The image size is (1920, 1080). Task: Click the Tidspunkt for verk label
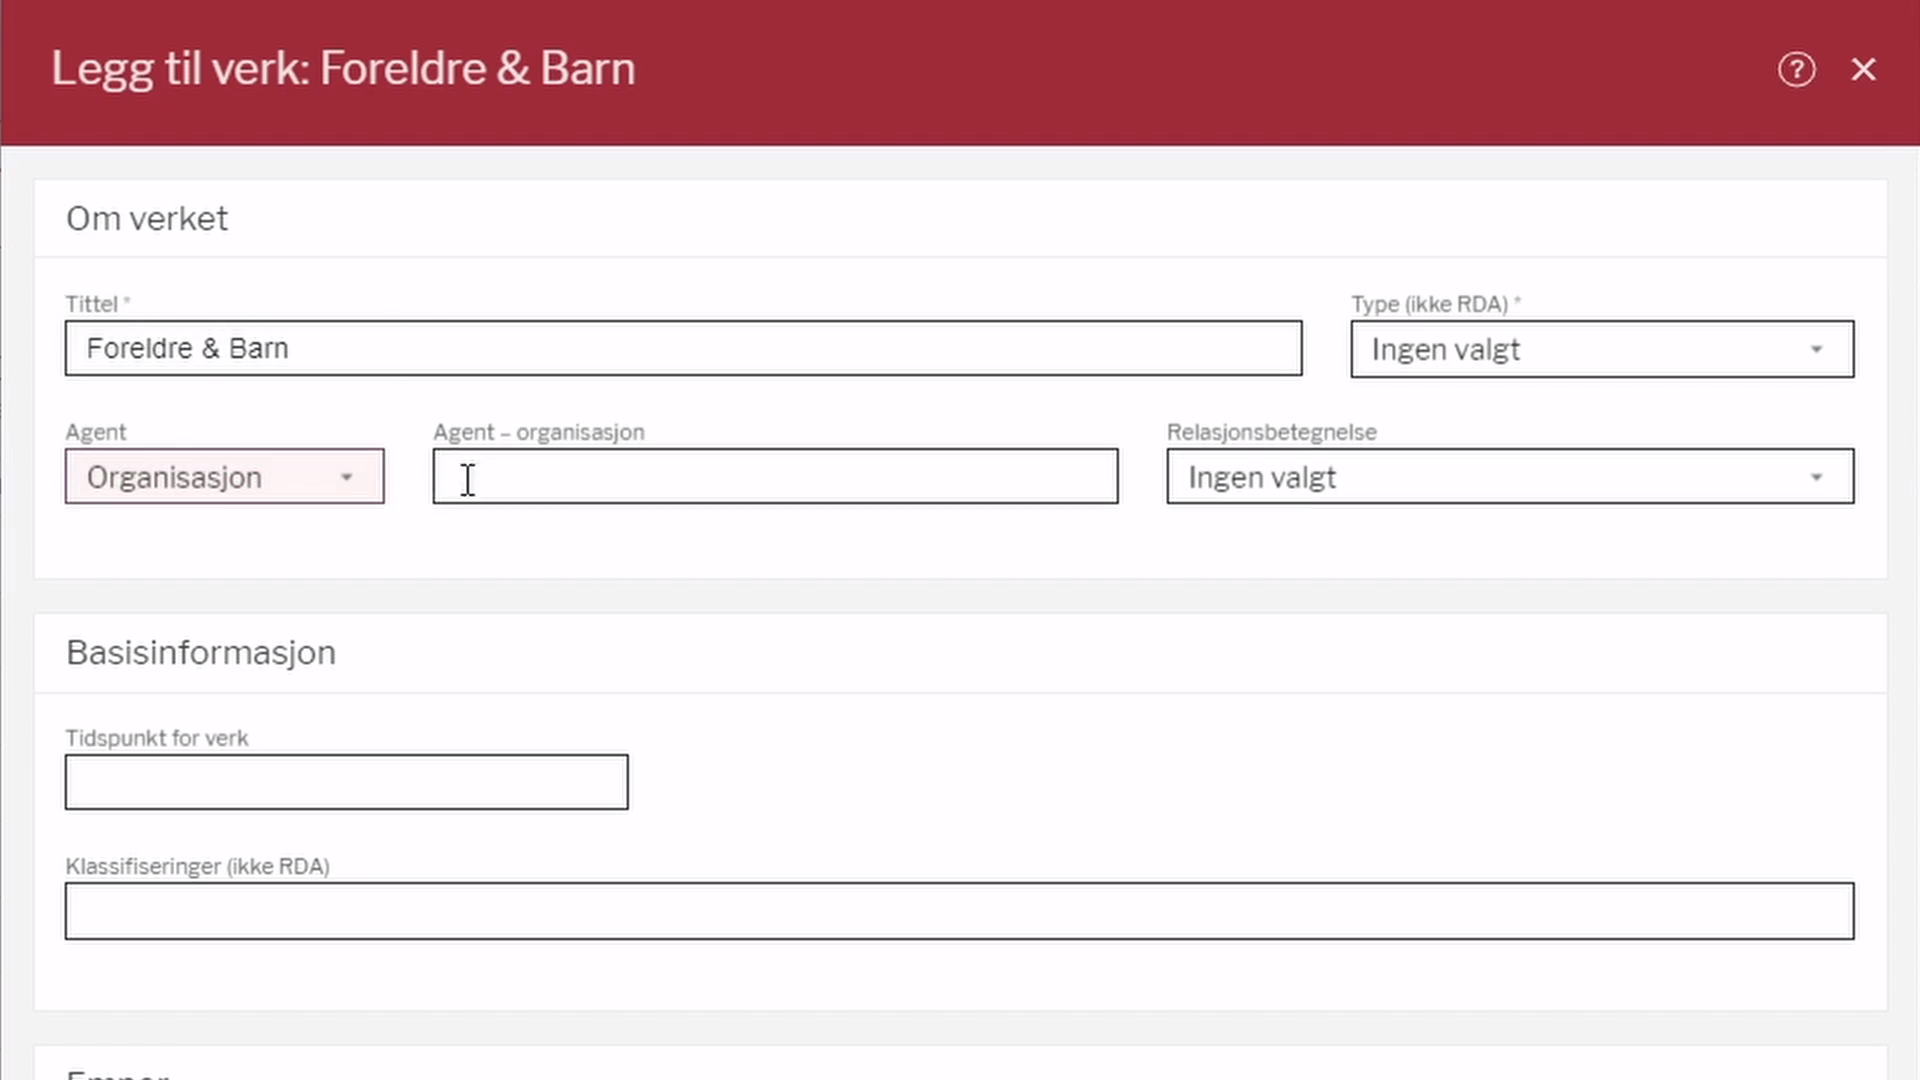point(157,738)
